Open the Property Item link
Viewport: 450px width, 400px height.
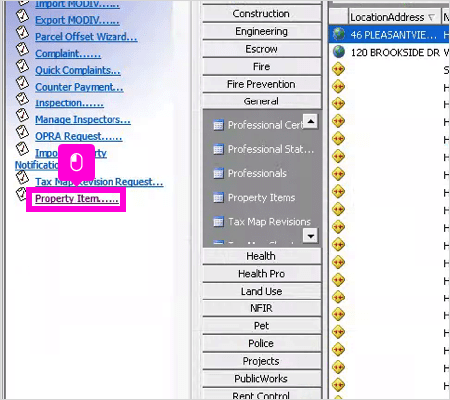(x=77, y=199)
